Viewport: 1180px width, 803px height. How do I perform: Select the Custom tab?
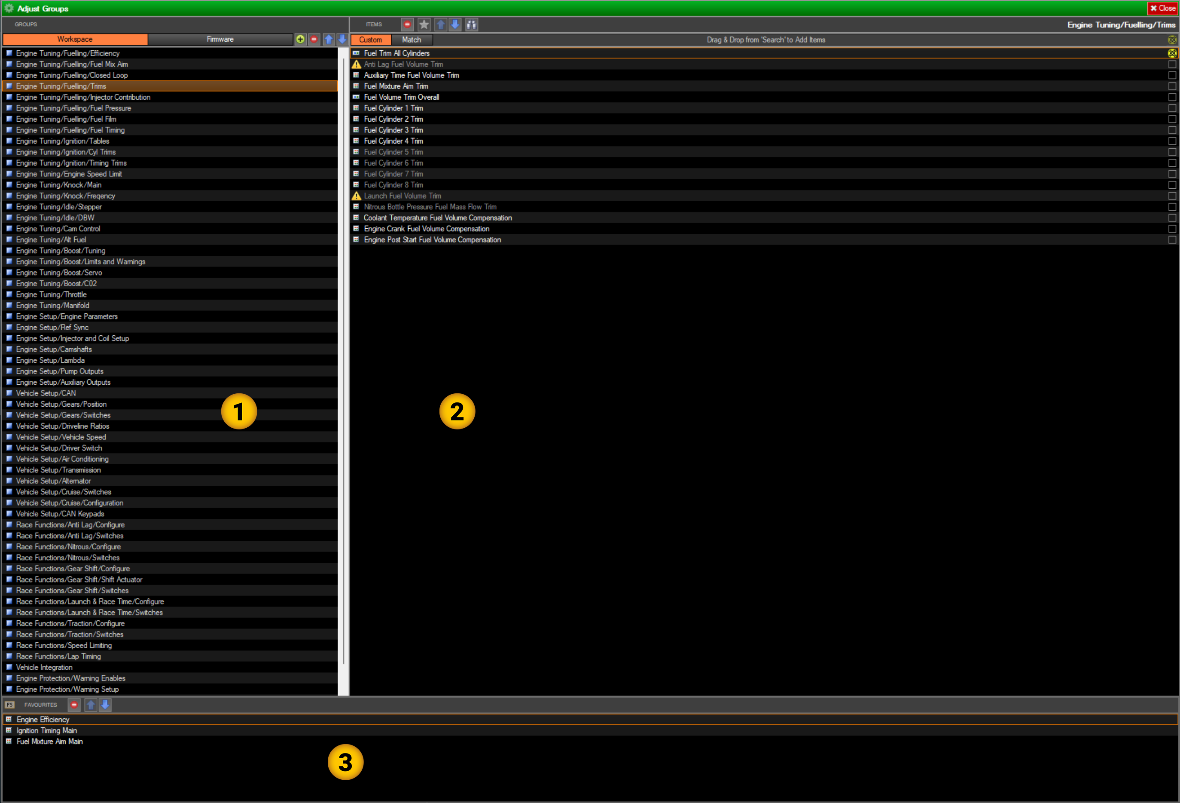click(371, 39)
